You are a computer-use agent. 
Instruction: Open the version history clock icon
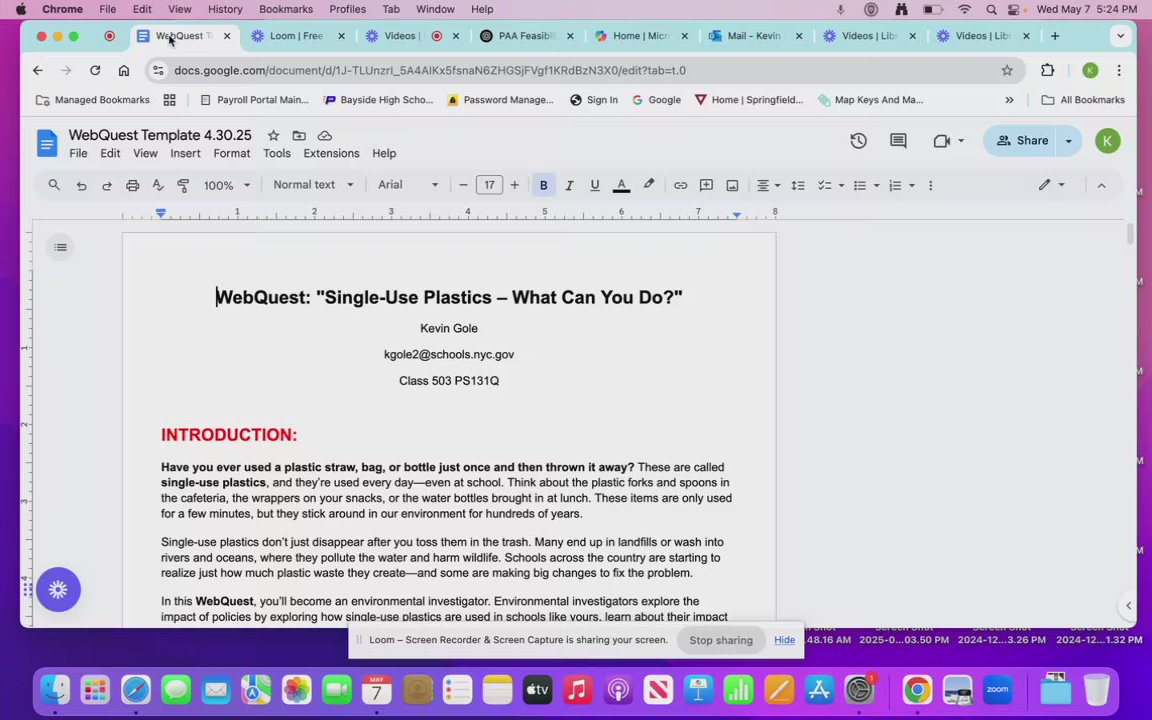tap(858, 140)
